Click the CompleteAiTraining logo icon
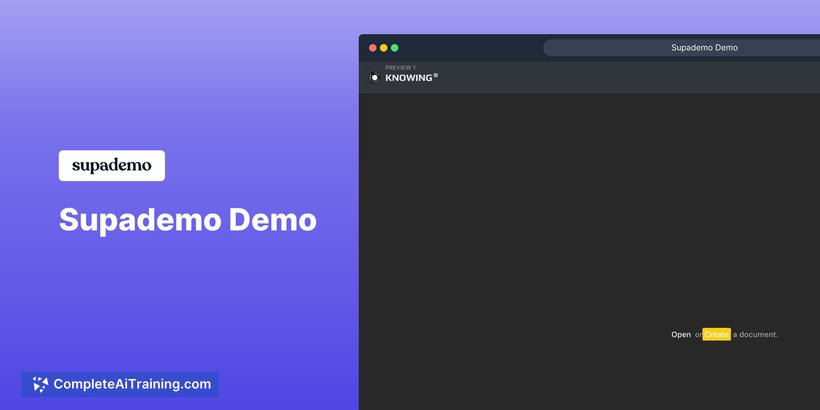The image size is (820, 410). tap(40, 384)
